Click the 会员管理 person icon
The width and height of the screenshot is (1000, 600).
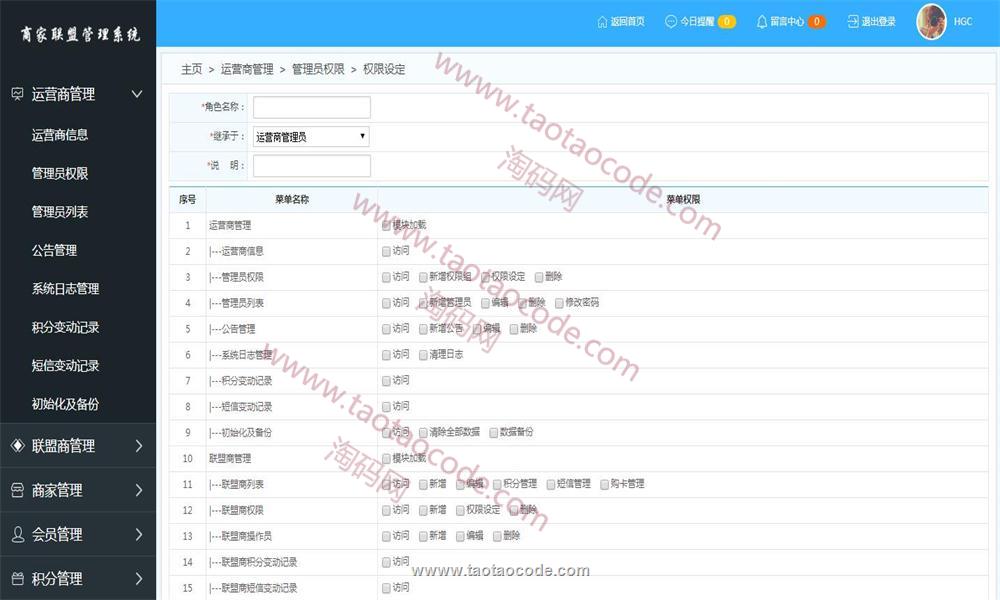[x=17, y=534]
